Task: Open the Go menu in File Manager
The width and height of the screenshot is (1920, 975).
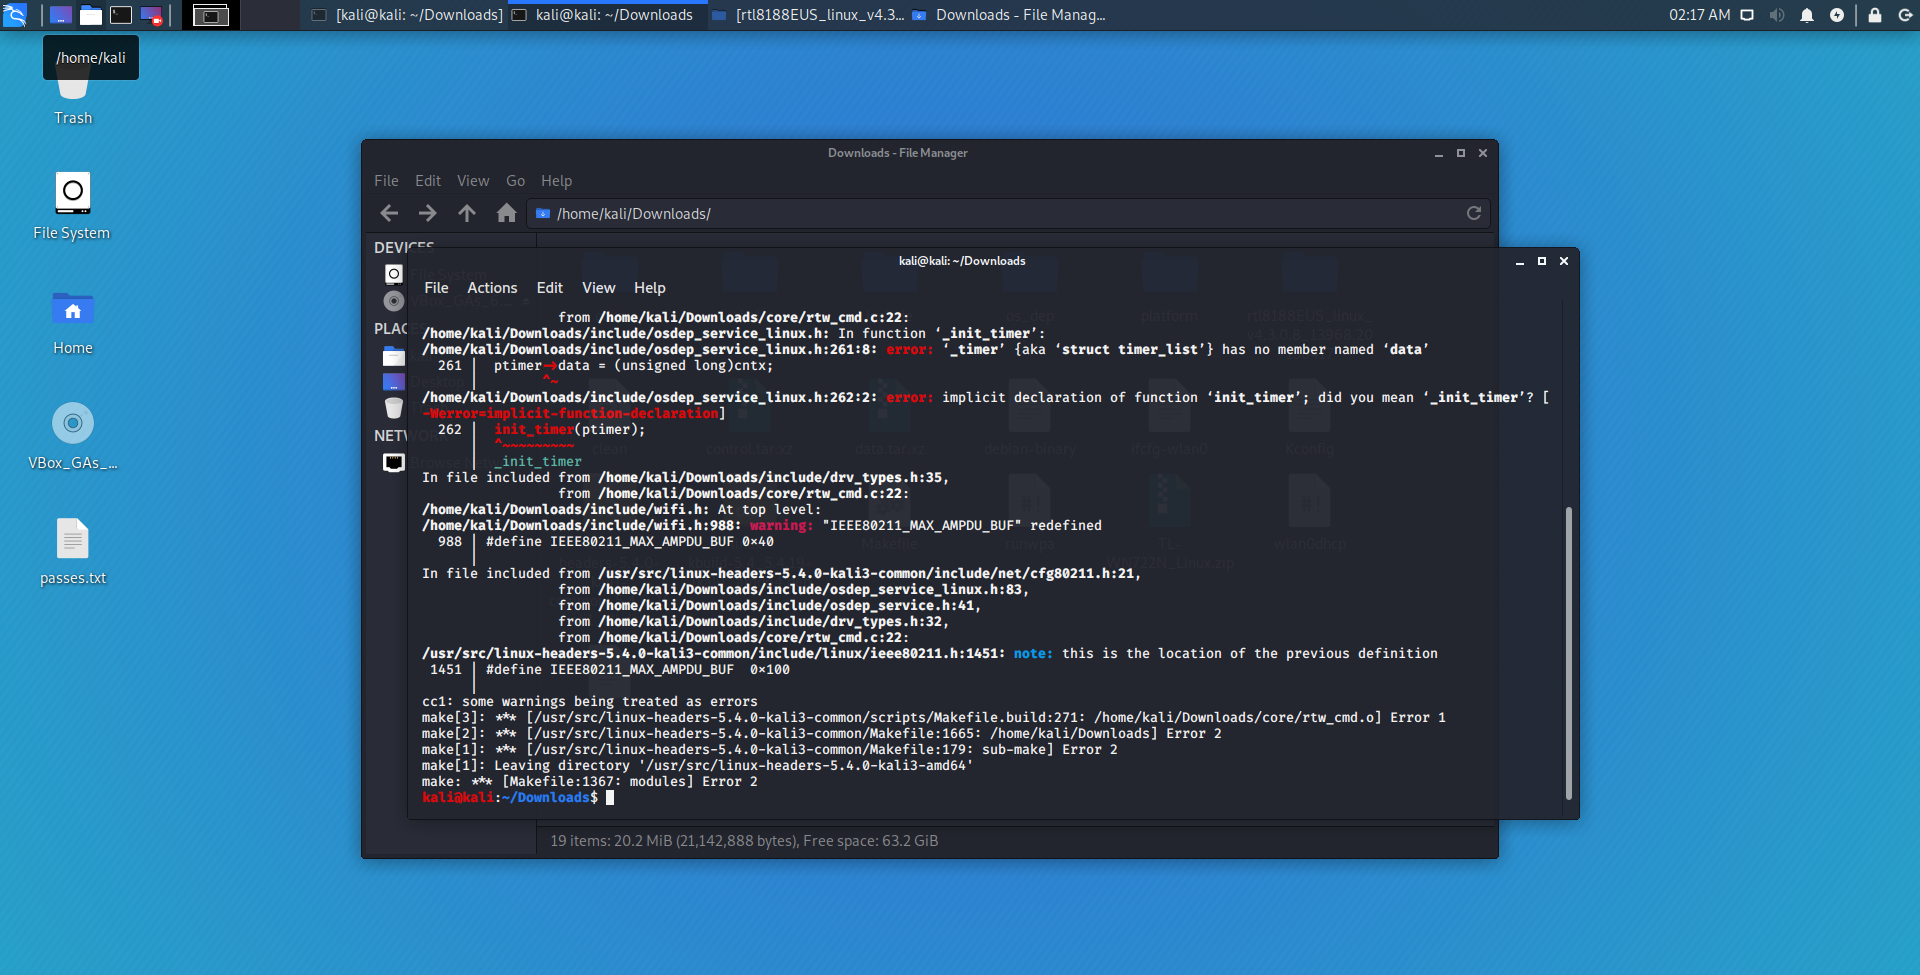Action: click(515, 181)
